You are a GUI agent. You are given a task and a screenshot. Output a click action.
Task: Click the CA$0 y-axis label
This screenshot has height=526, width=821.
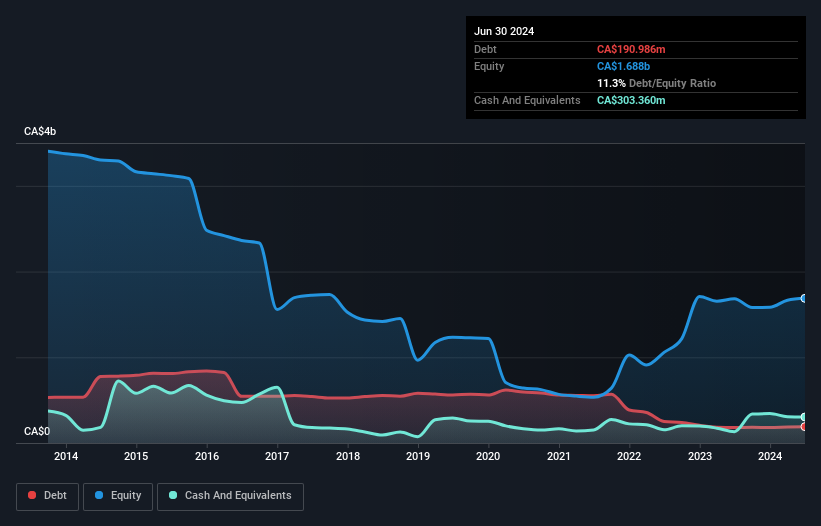[37, 431]
